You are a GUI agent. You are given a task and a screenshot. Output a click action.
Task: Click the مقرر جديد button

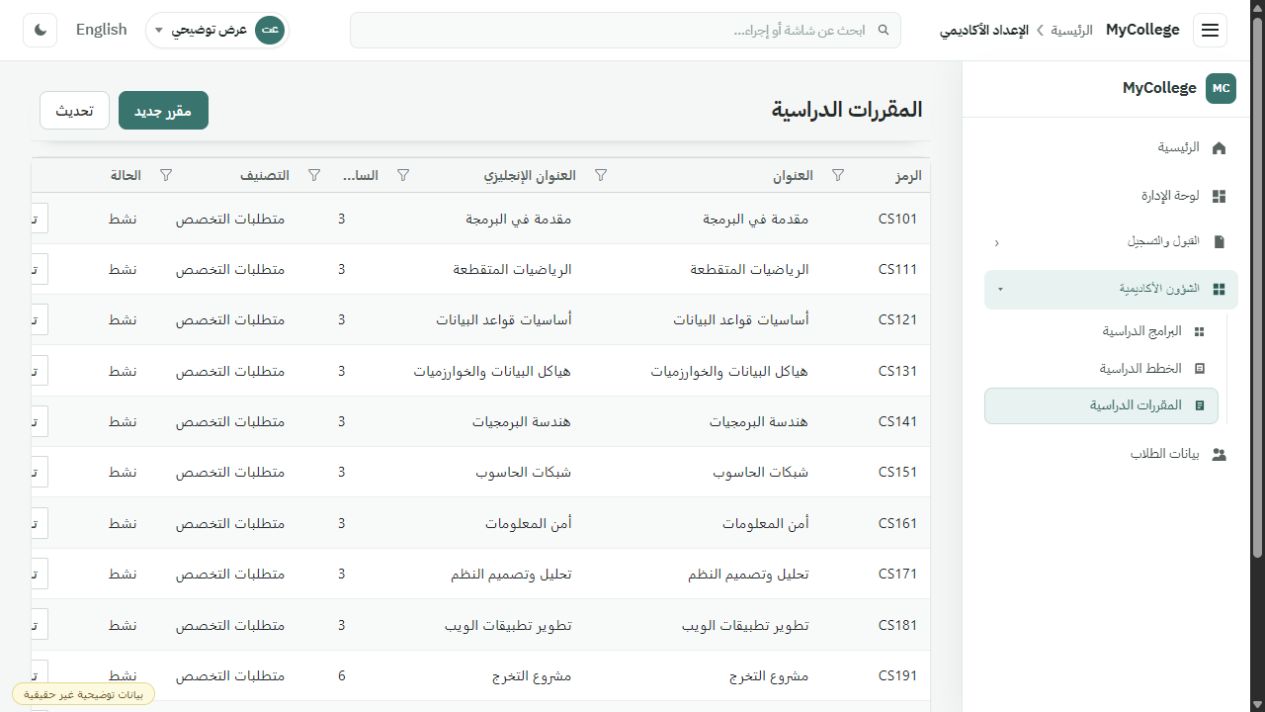(x=163, y=111)
